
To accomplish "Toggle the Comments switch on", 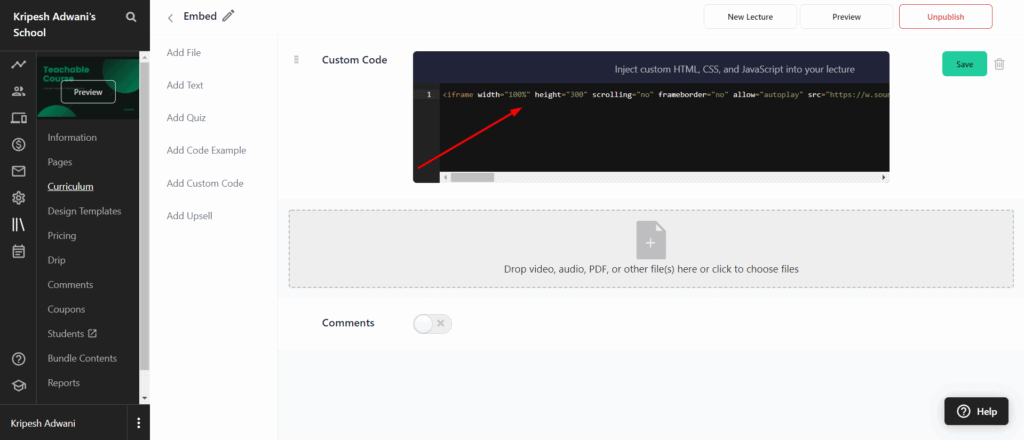I will point(432,323).
